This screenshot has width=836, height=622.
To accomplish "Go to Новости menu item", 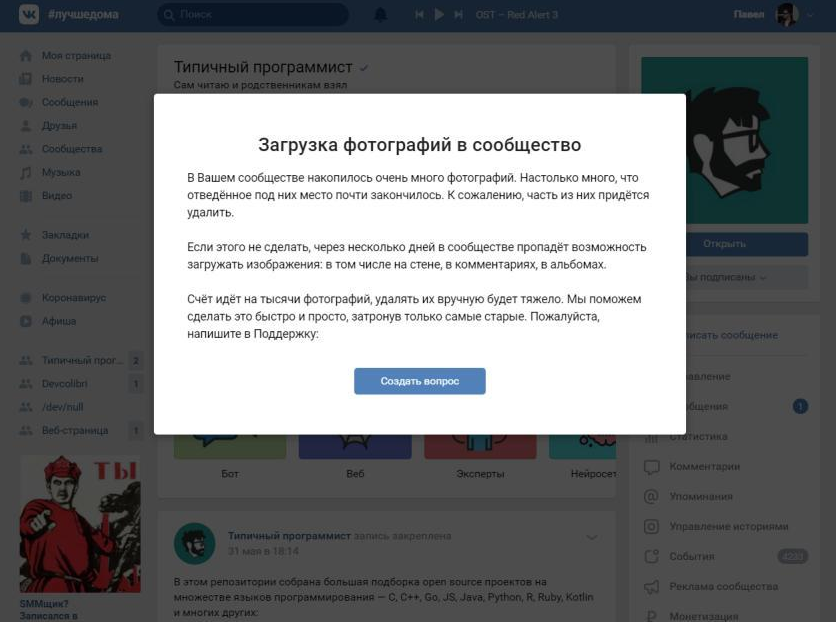I will [62, 79].
